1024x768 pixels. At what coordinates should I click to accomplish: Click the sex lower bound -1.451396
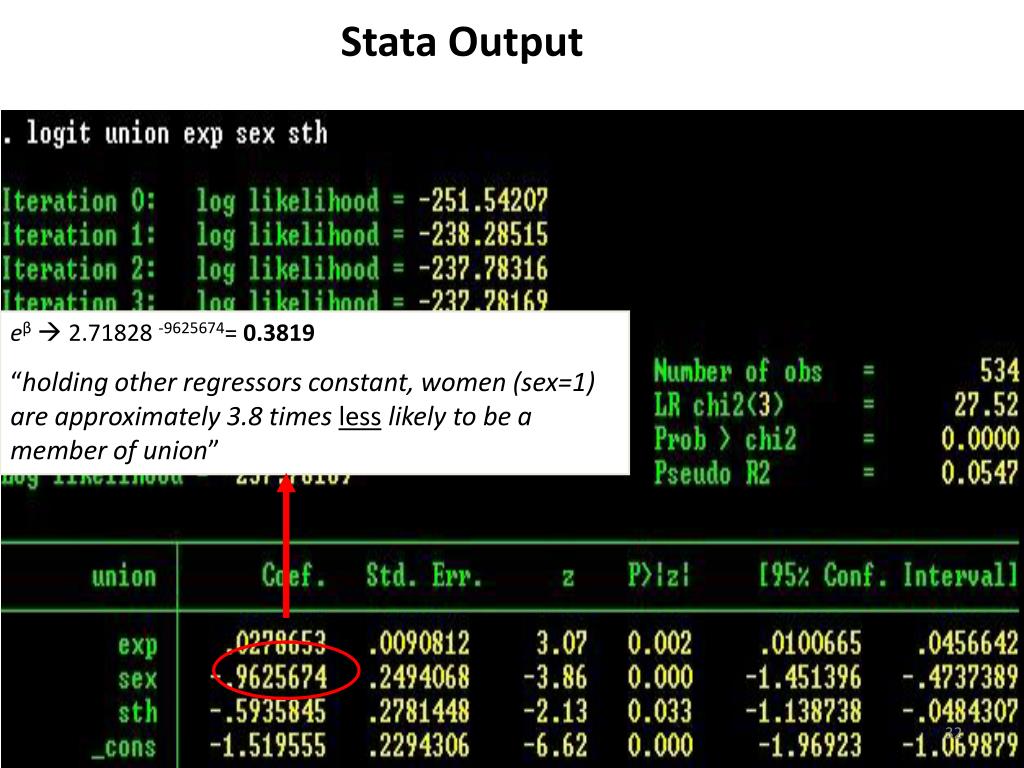point(804,678)
